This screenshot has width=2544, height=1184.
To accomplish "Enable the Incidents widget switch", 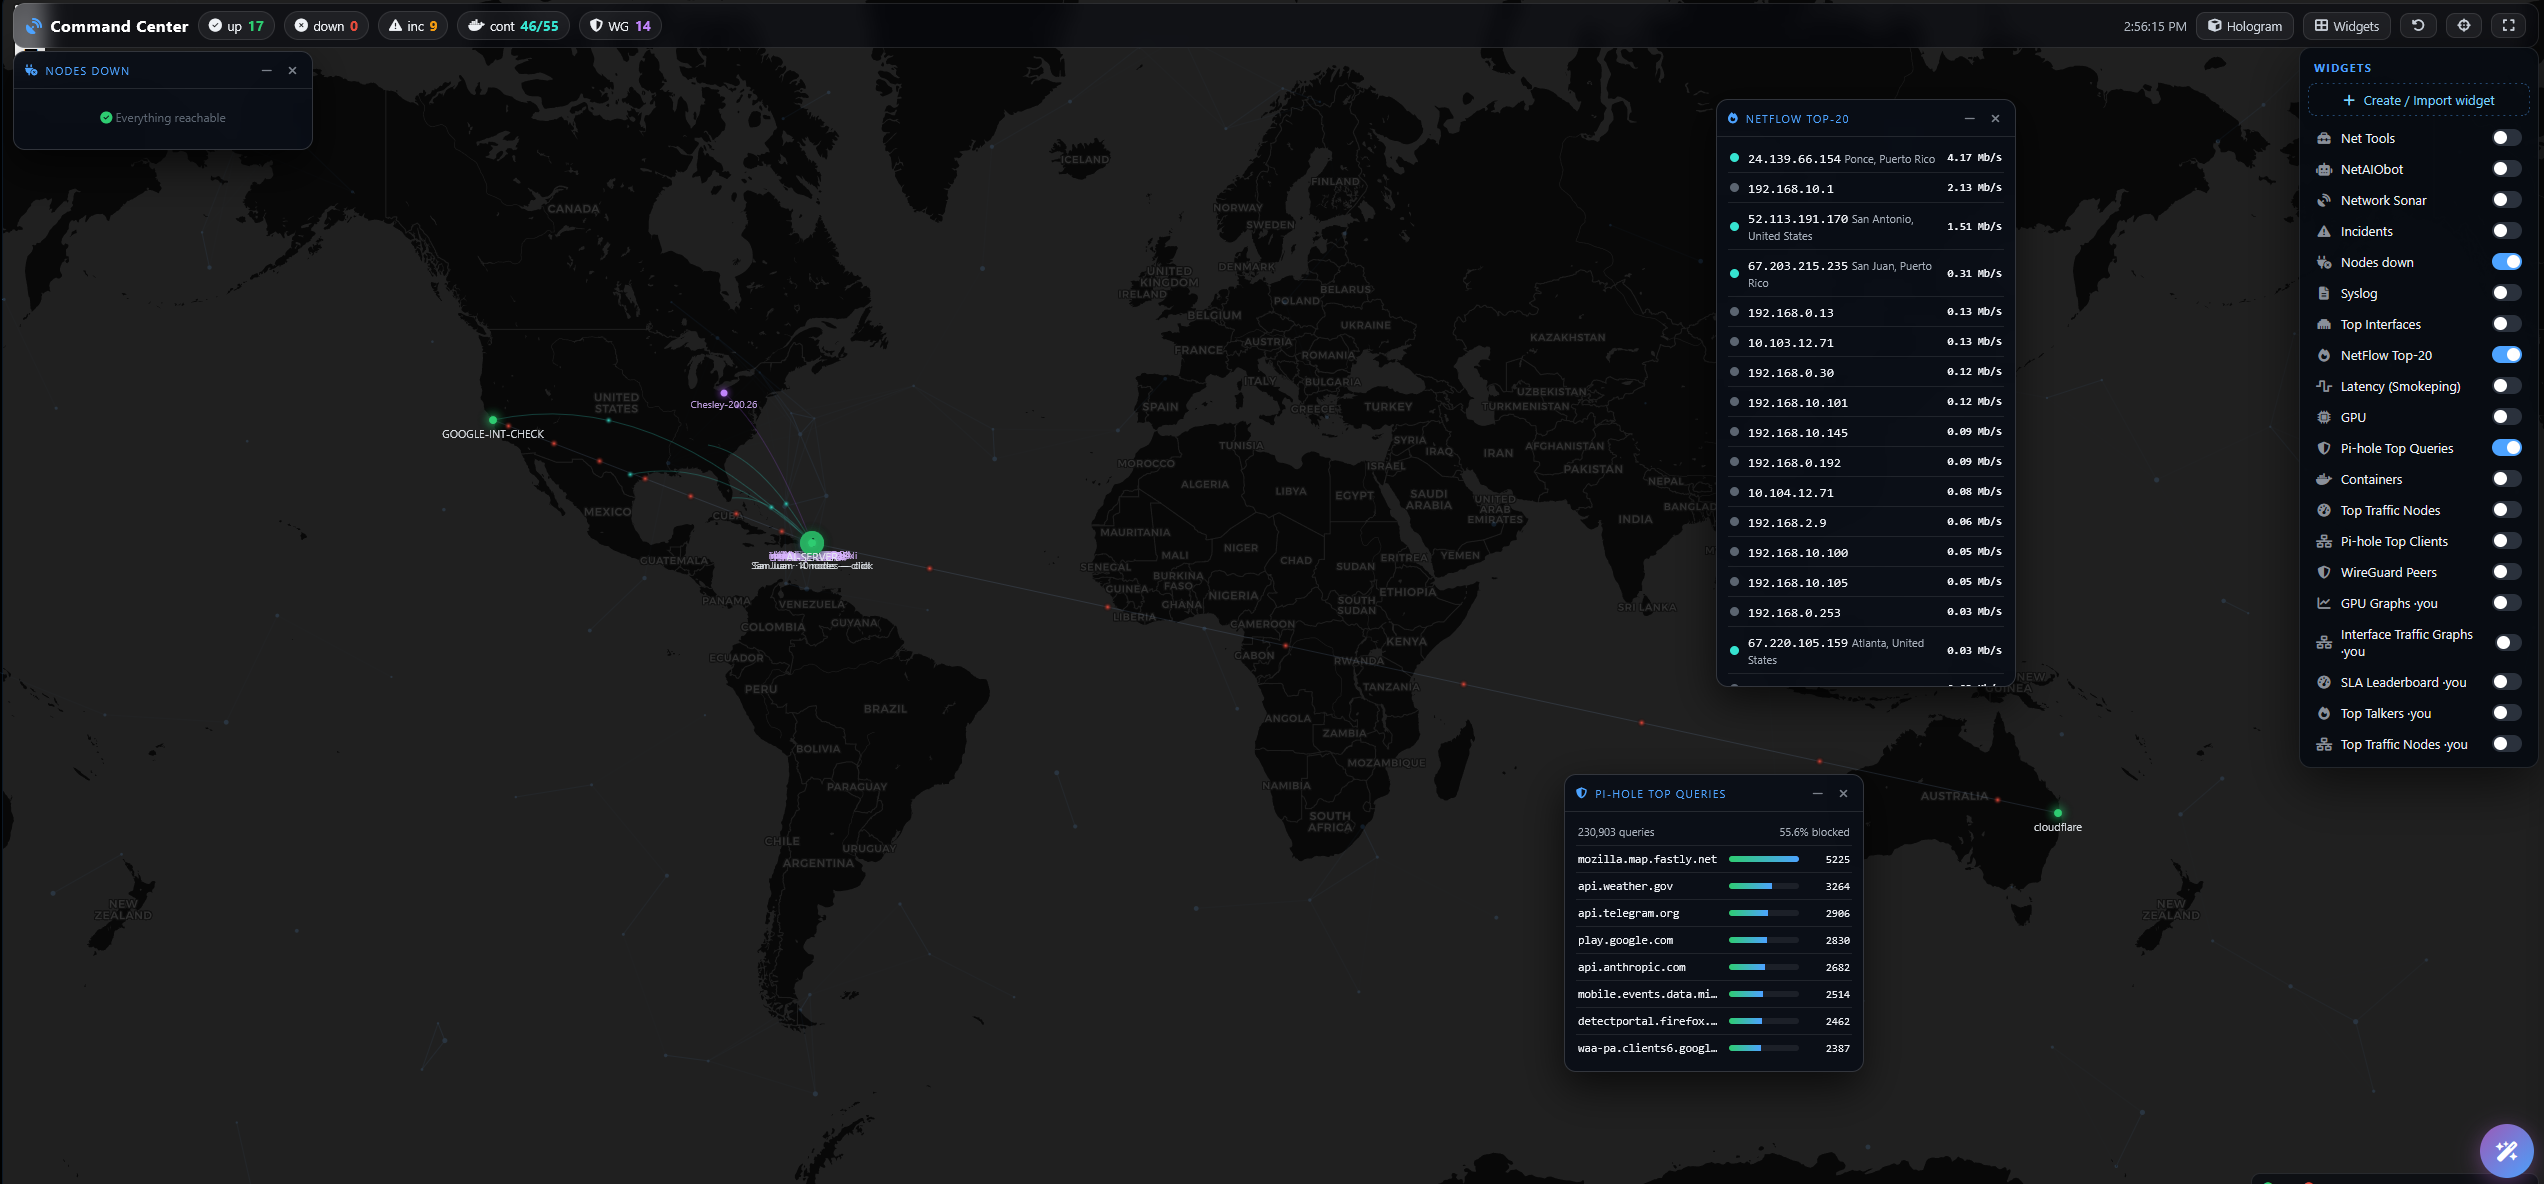I will 2506,231.
